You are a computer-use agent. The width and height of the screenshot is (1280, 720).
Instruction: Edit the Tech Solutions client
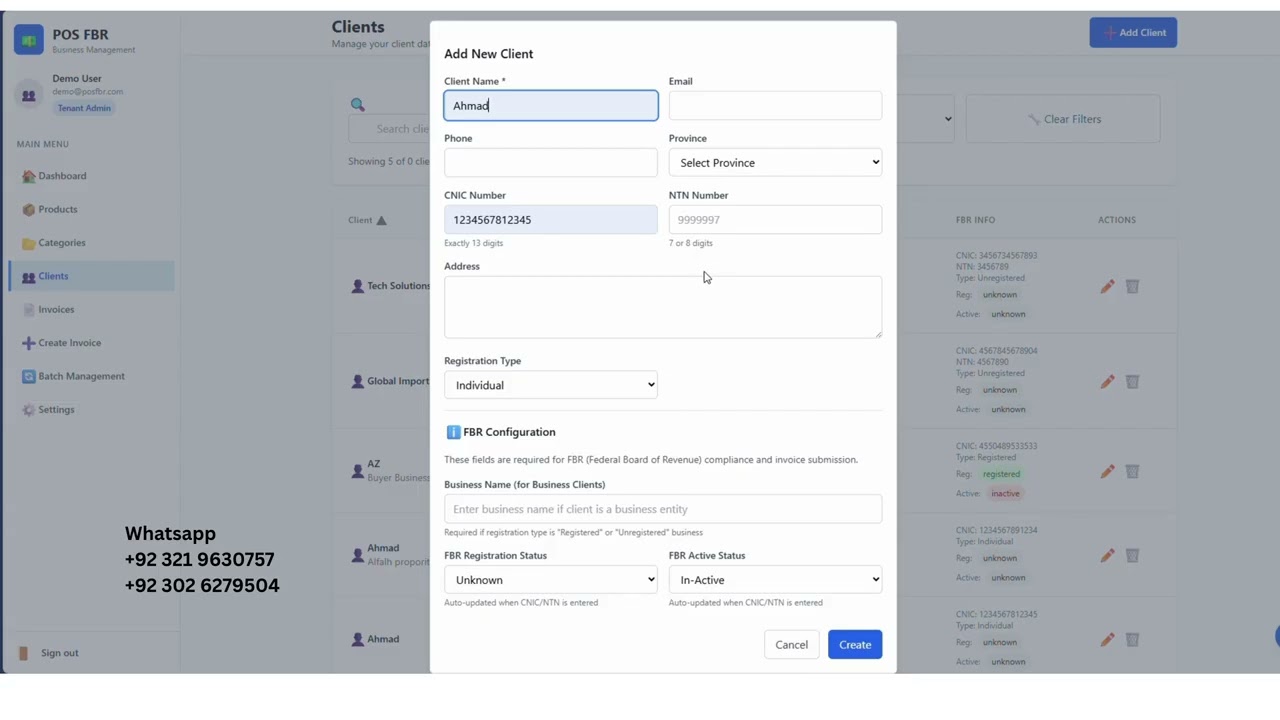coord(1107,287)
